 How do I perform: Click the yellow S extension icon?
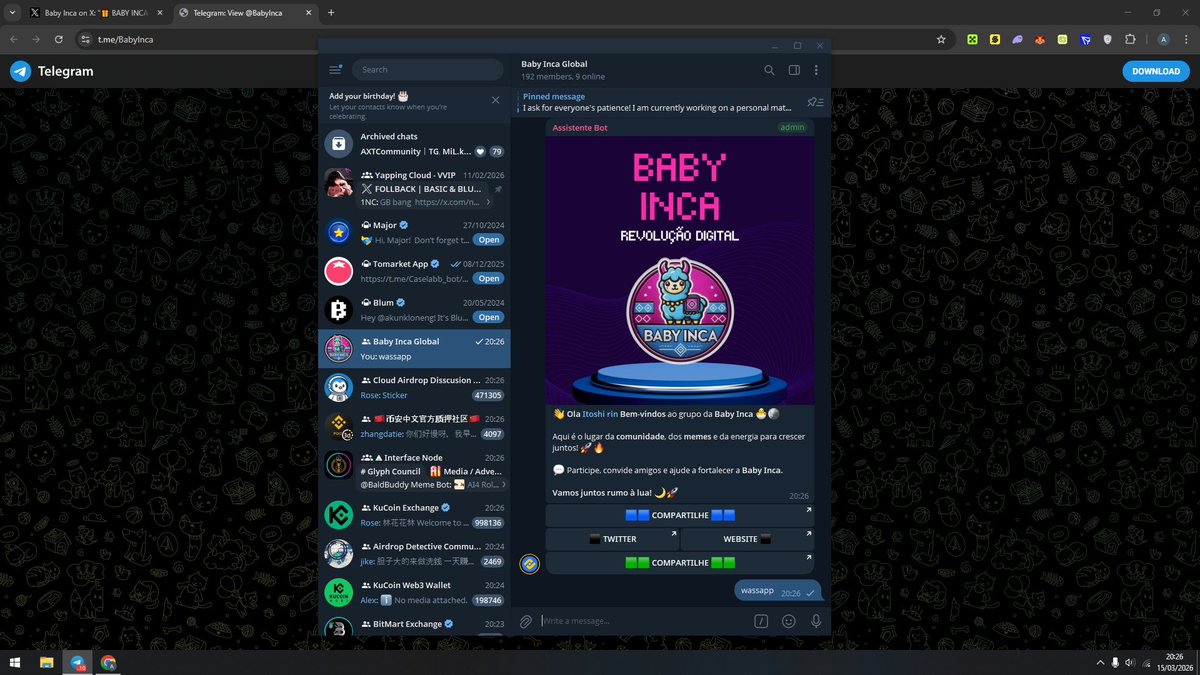(995, 39)
